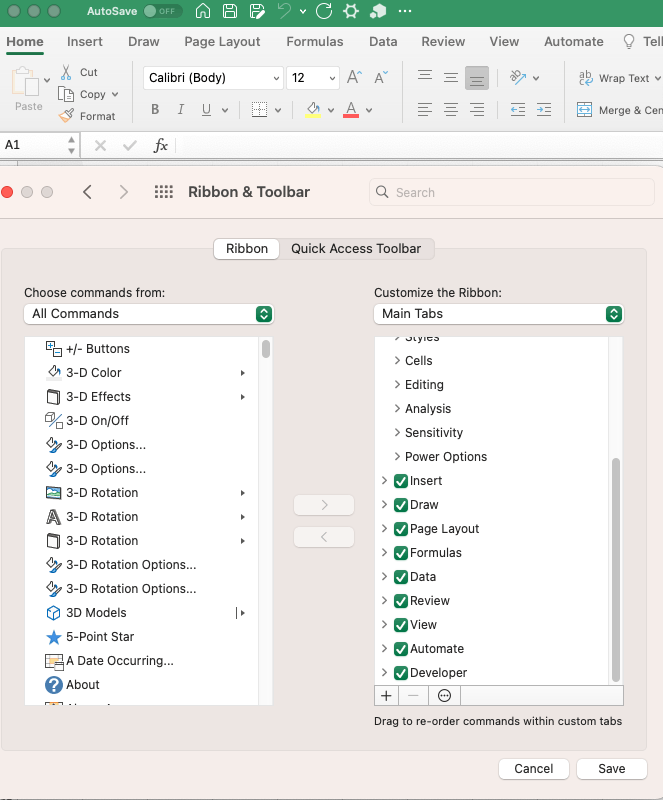Click the Align Left icon
Viewport: 663px width, 800px height.
click(425, 109)
